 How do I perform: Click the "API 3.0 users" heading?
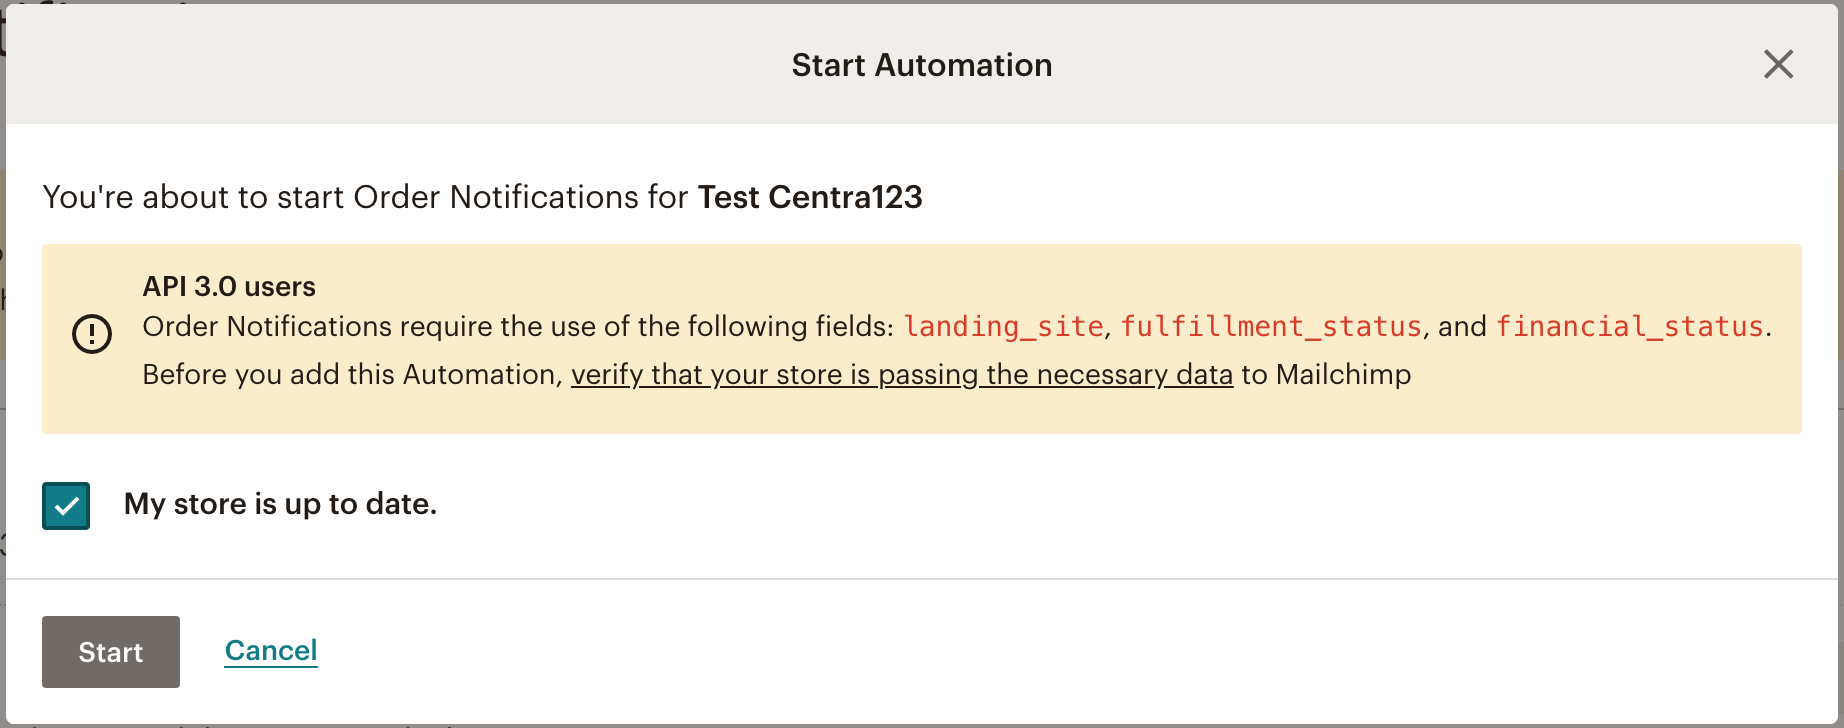point(228,286)
